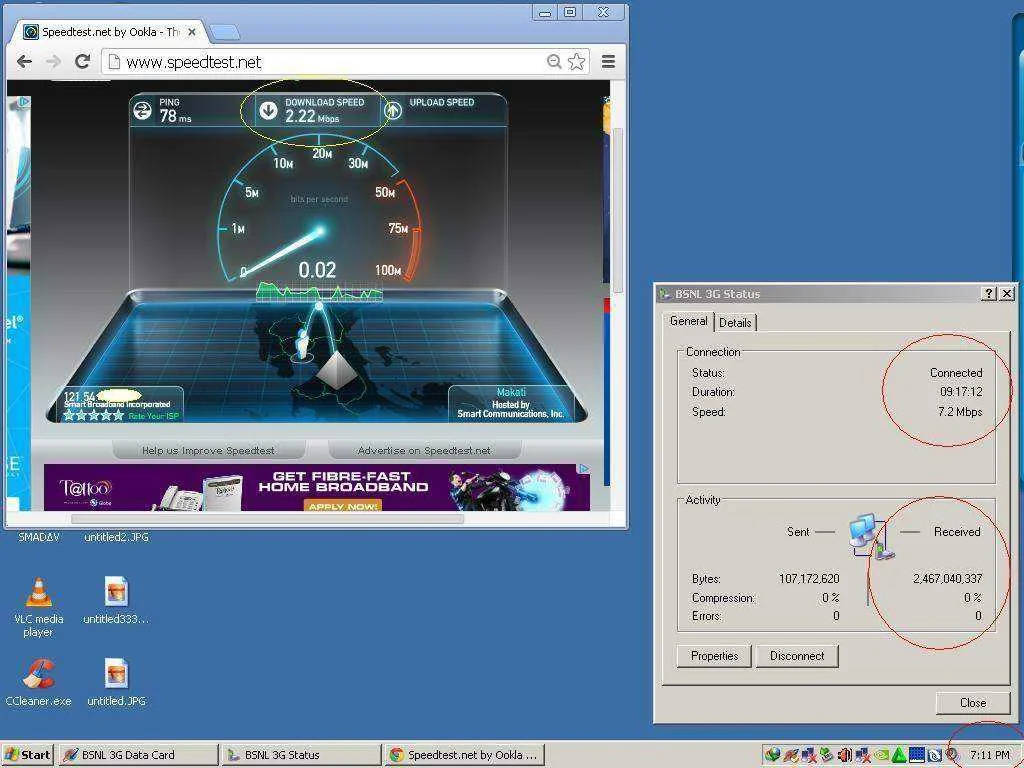This screenshot has height=768, width=1024.
Task: Click the 7.2 Mbps speed value
Action: 959,412
